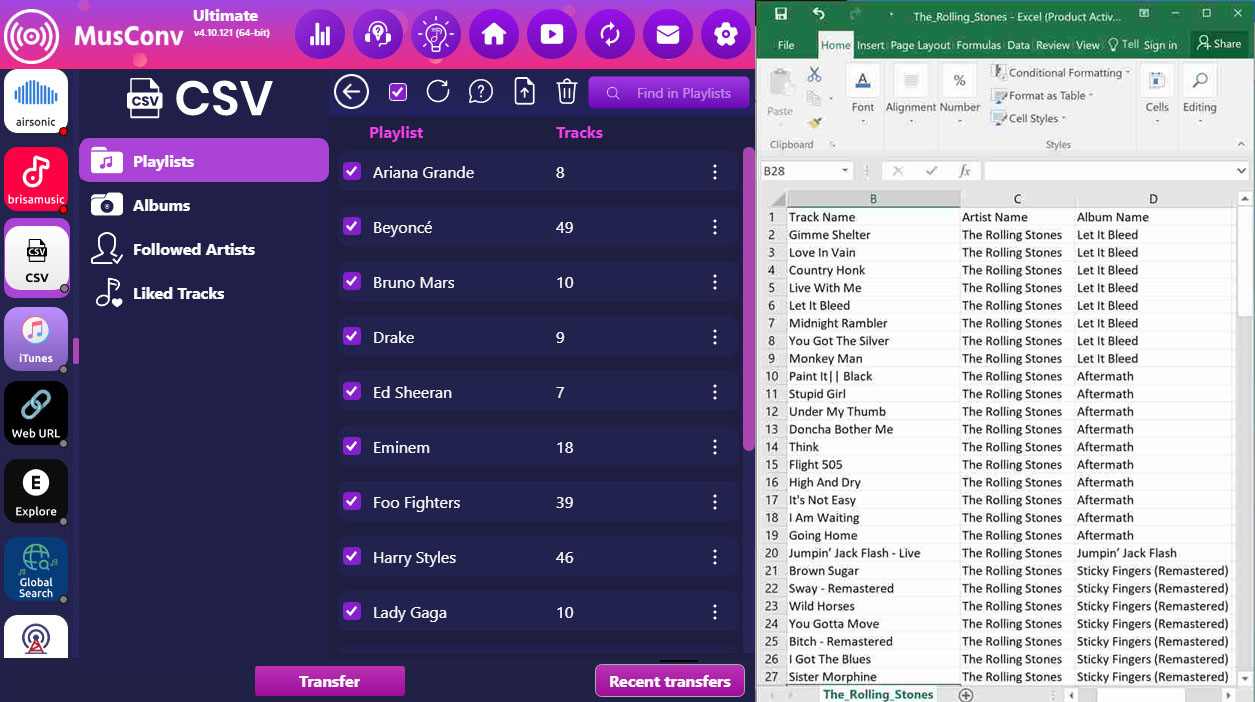Switch to the Formulas tab

979,45
